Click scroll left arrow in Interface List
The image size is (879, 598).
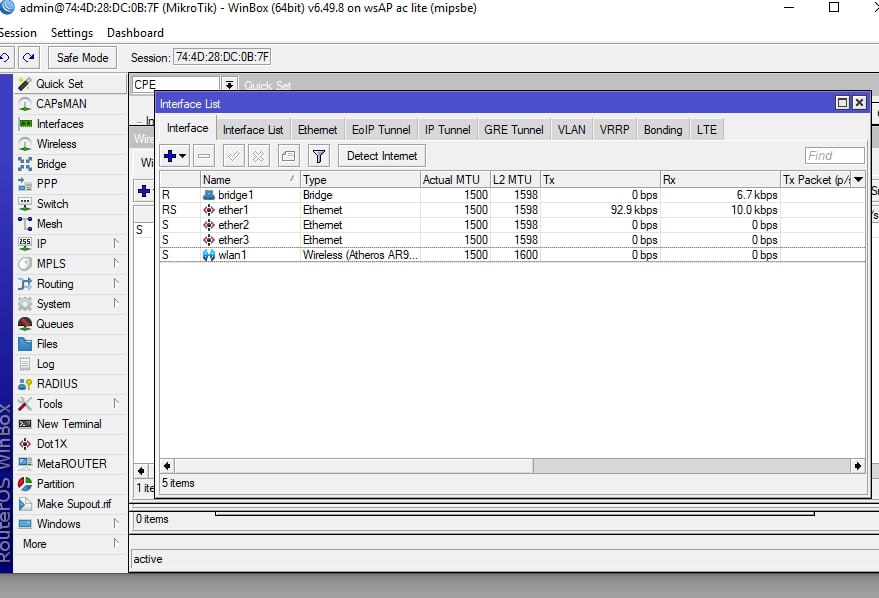pos(167,466)
